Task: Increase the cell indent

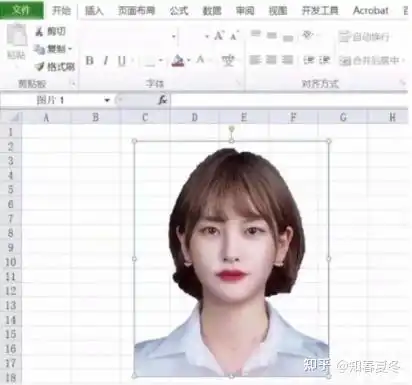Action: tap(324, 60)
